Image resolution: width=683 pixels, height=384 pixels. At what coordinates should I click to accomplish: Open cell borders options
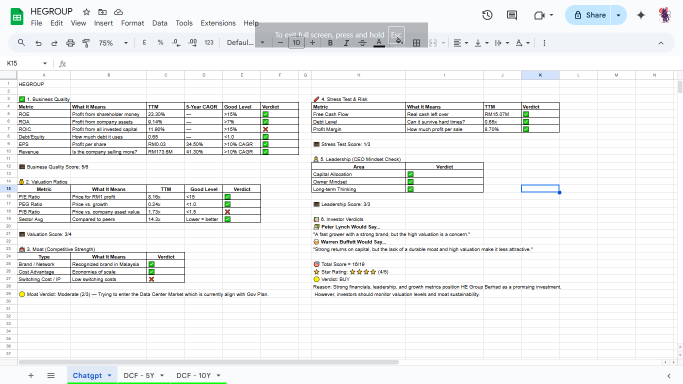click(416, 43)
